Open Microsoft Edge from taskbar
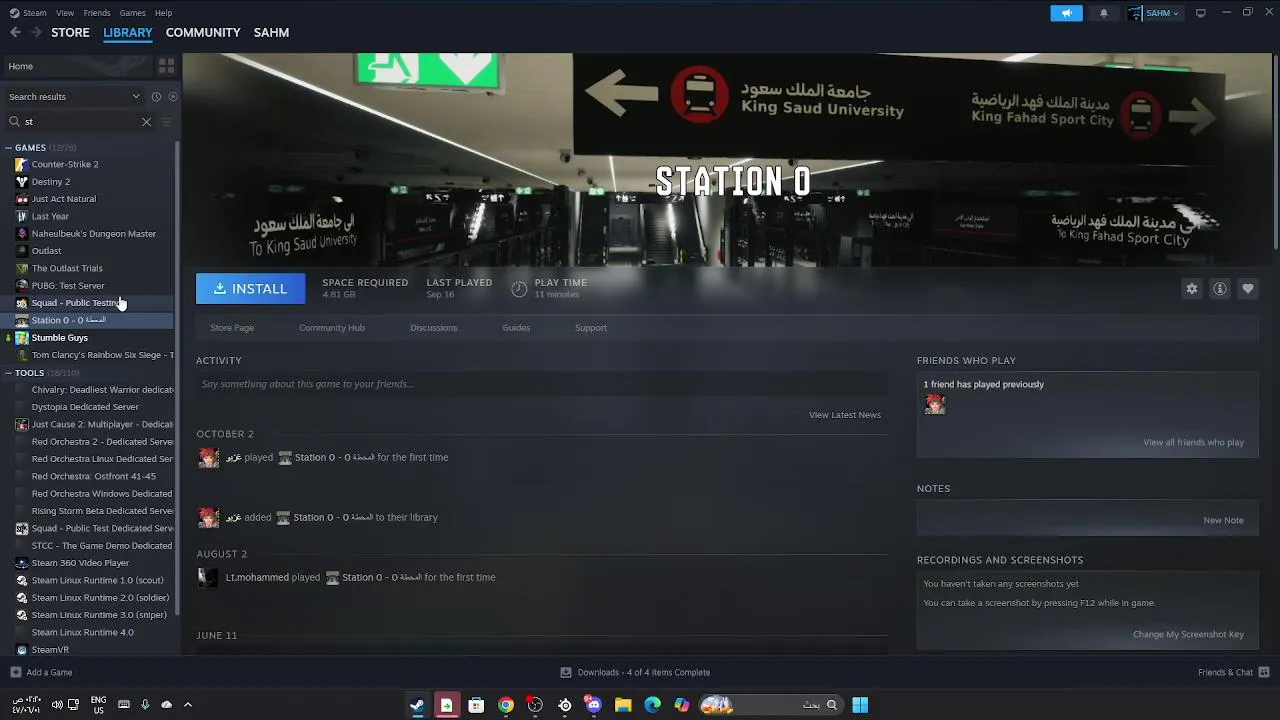 (653, 705)
